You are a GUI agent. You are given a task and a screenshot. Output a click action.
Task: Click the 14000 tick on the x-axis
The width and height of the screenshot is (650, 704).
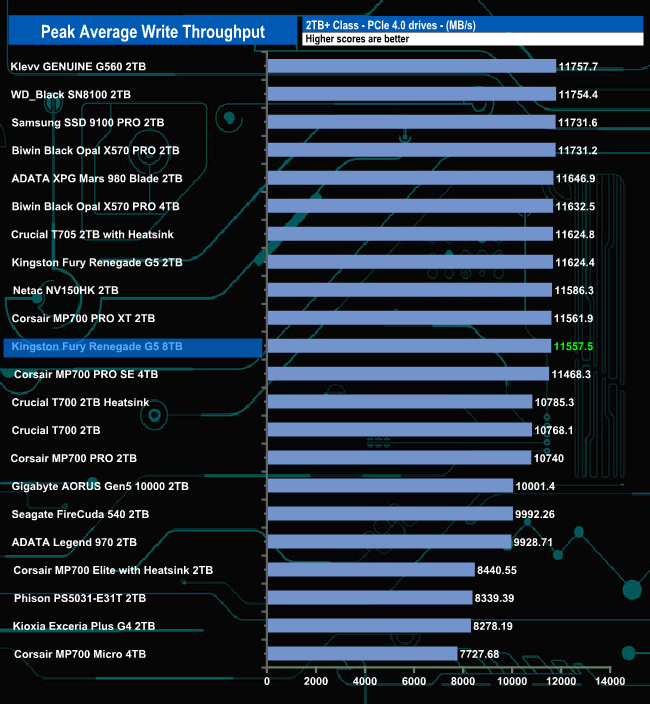(x=610, y=681)
